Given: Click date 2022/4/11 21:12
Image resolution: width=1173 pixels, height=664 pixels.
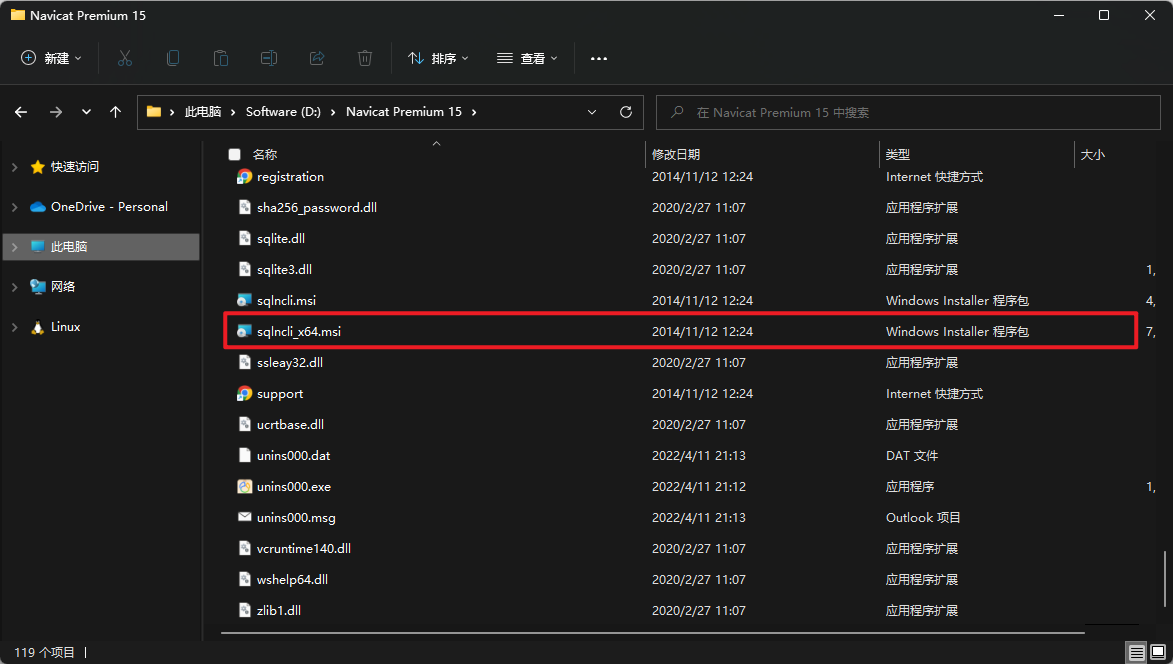Looking at the screenshot, I should (699, 487).
